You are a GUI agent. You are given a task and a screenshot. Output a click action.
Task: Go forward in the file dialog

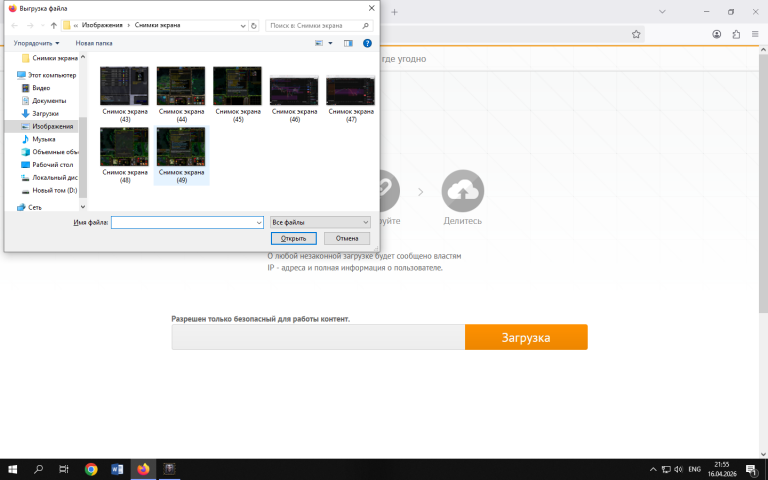[30, 25]
